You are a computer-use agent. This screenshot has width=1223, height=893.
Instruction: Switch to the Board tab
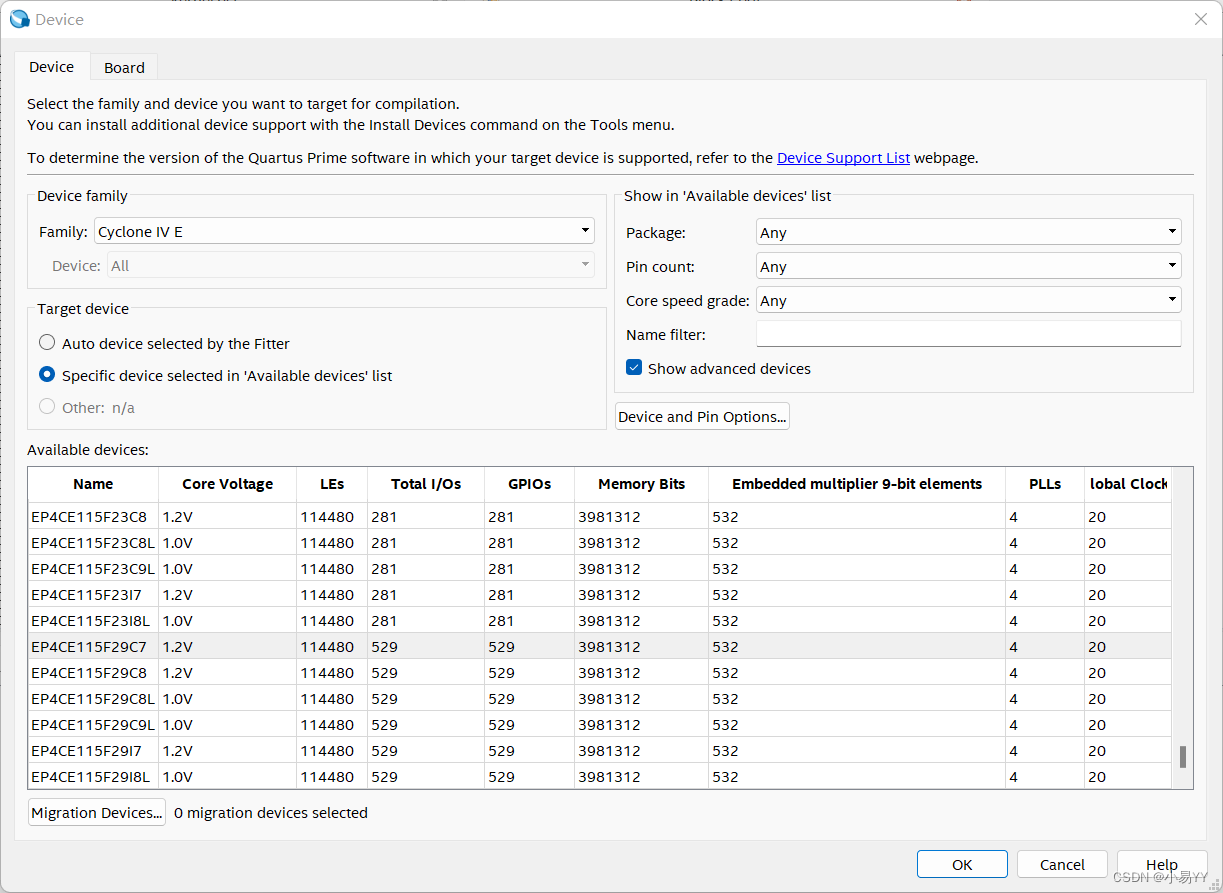tap(124, 67)
